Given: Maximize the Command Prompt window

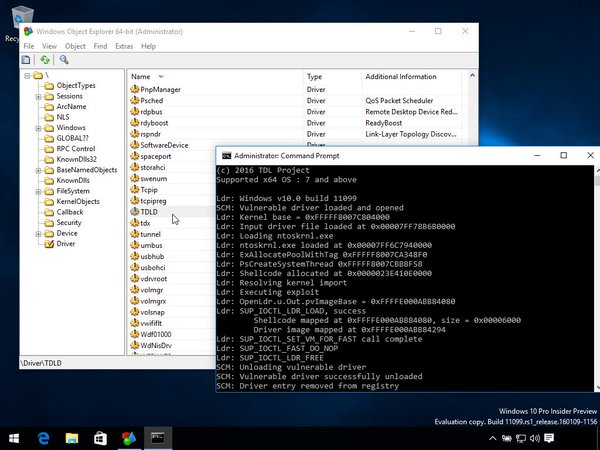Looking at the screenshot, I should coord(563,155).
